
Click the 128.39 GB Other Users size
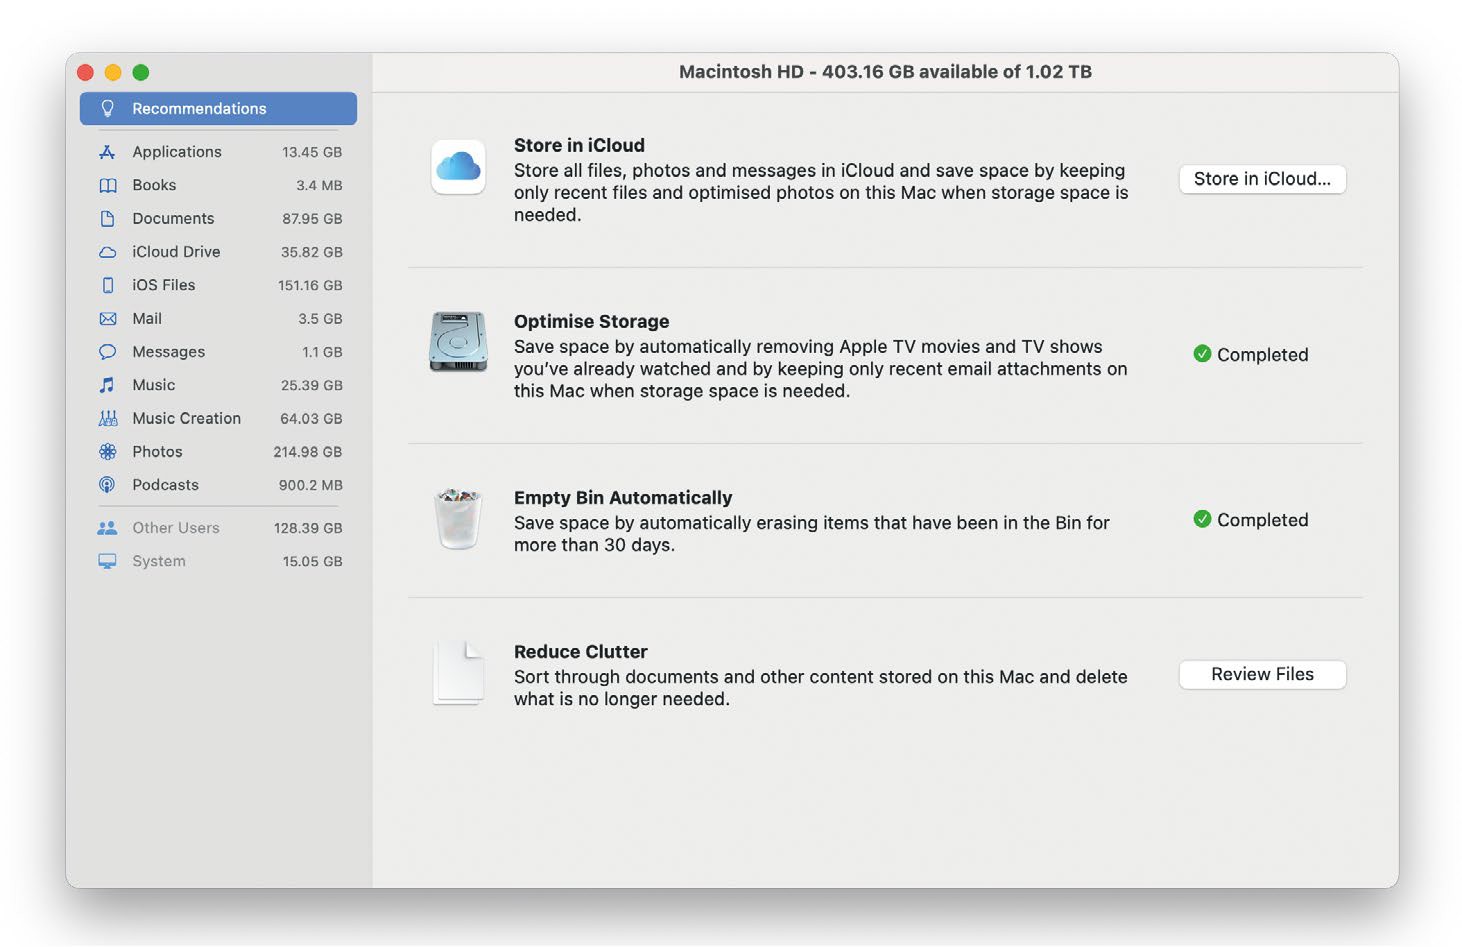coord(308,528)
